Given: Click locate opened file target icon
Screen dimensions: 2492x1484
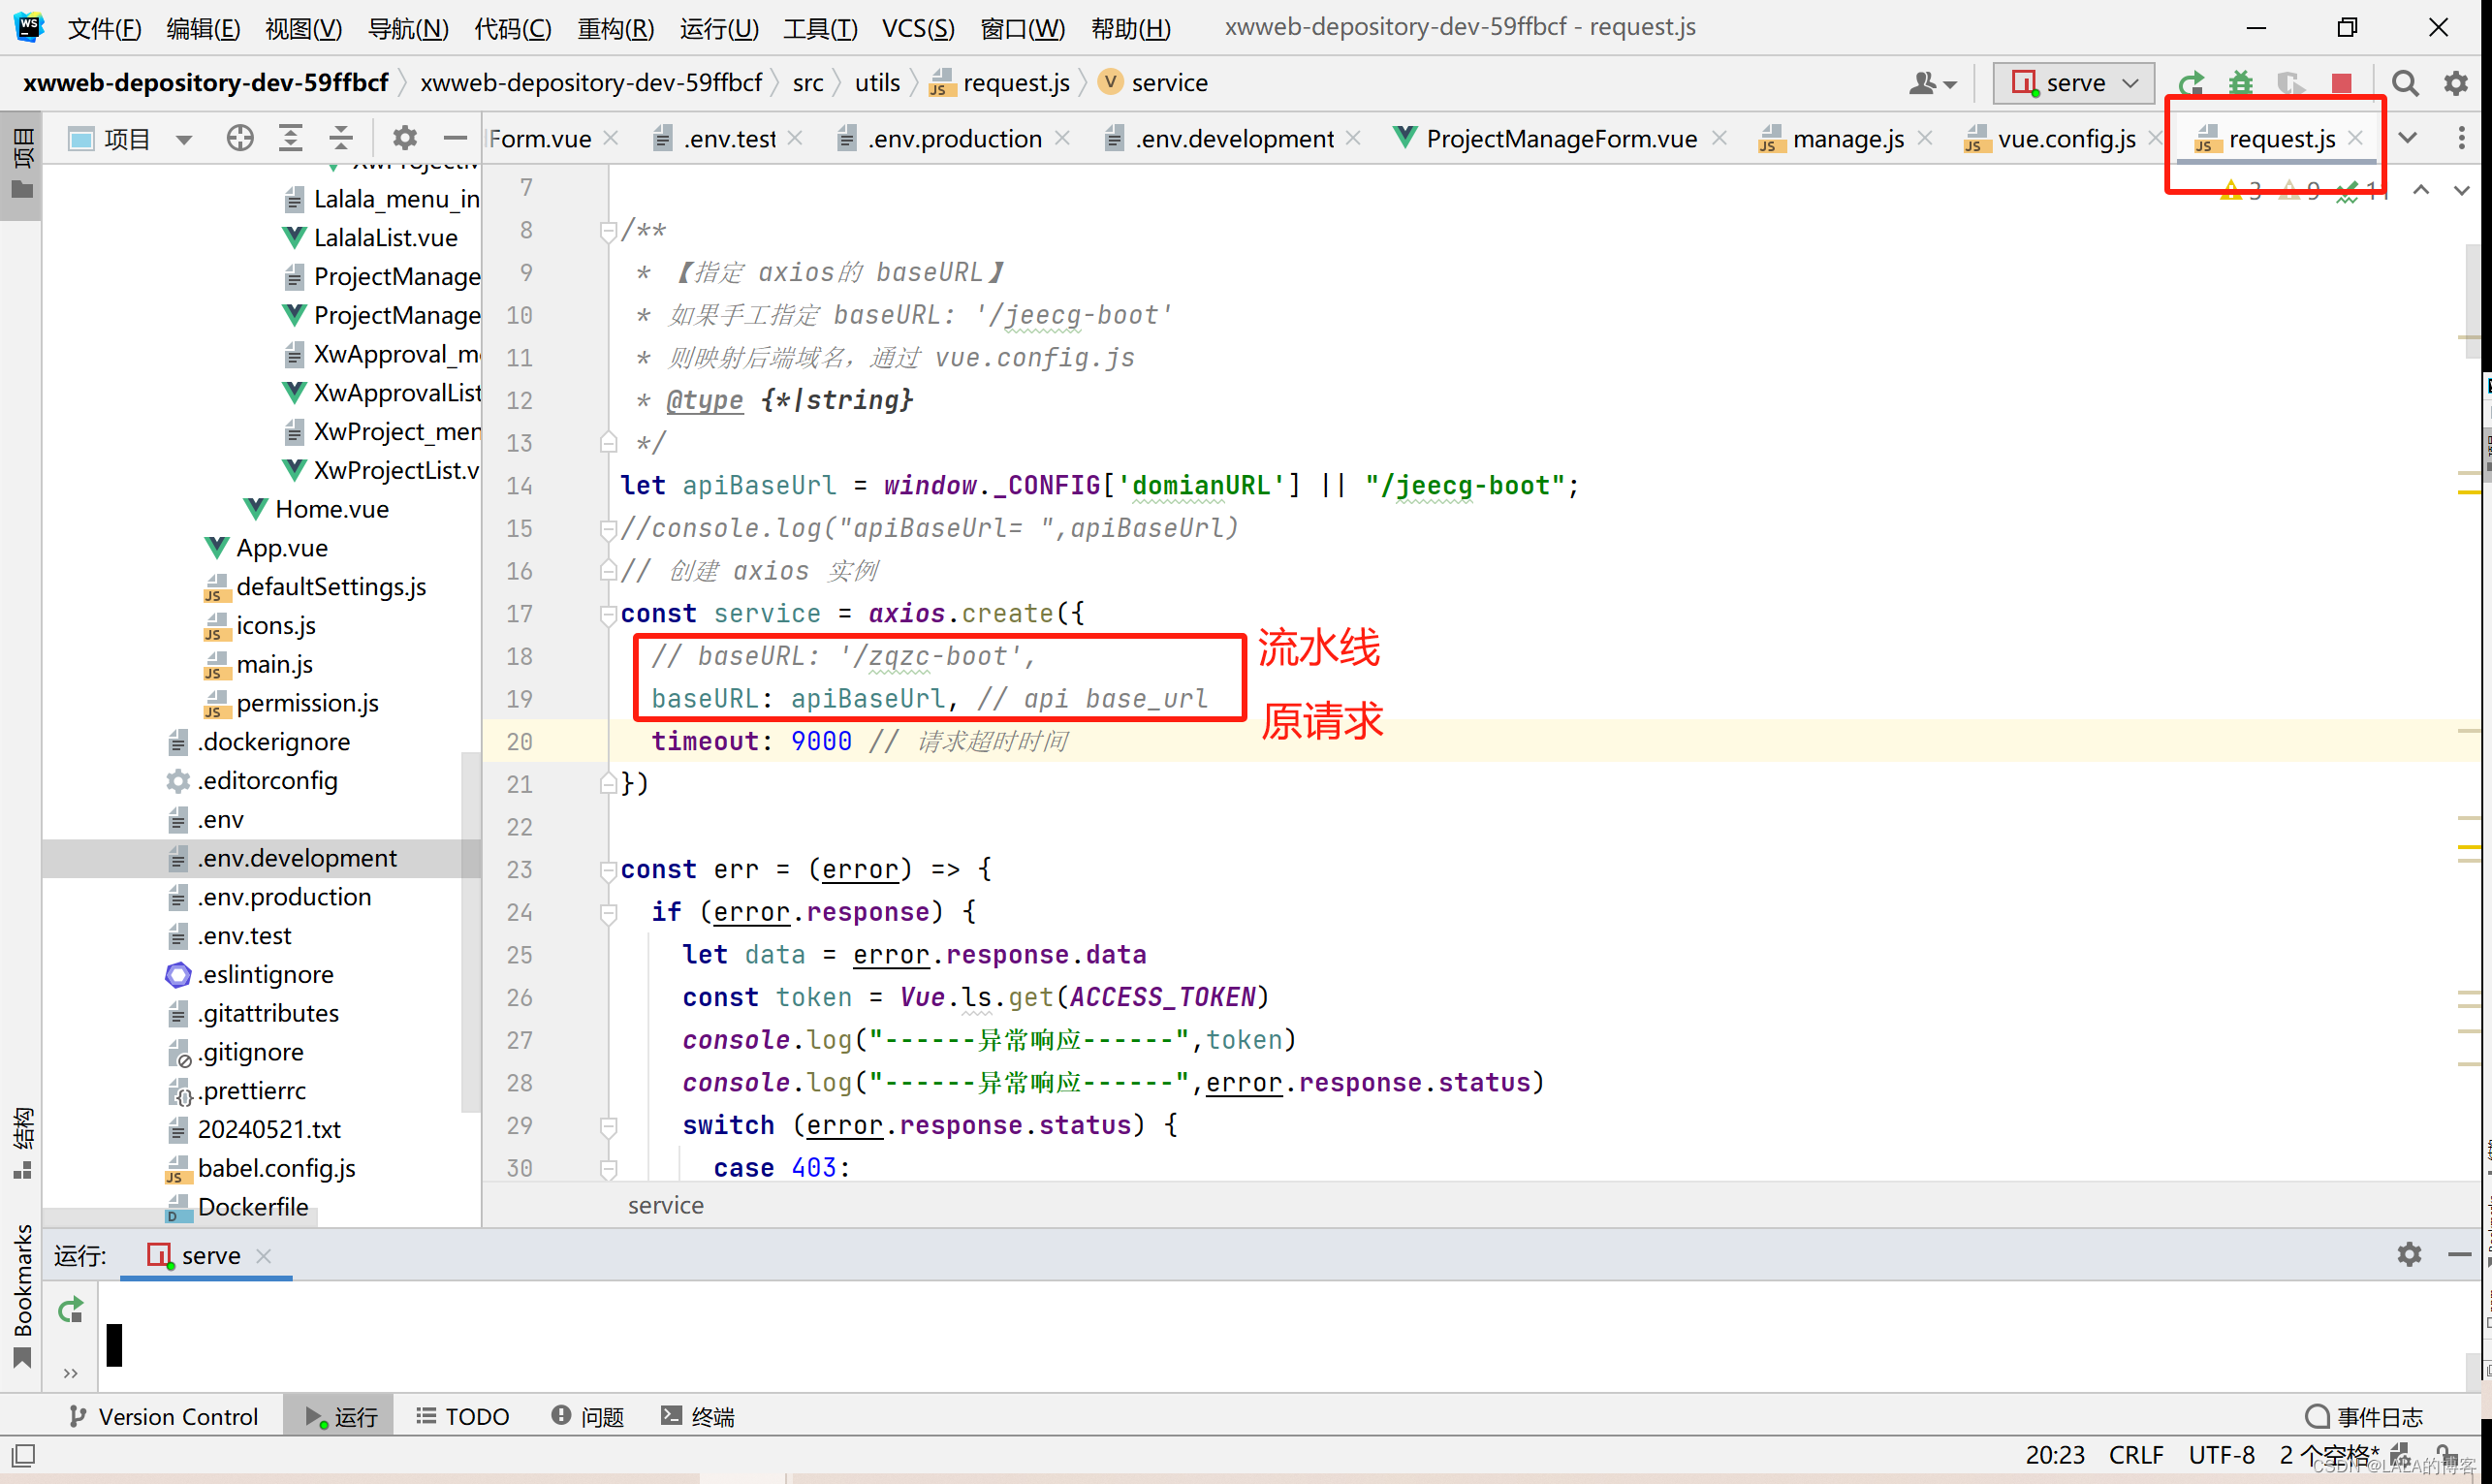Looking at the screenshot, I should click(240, 138).
